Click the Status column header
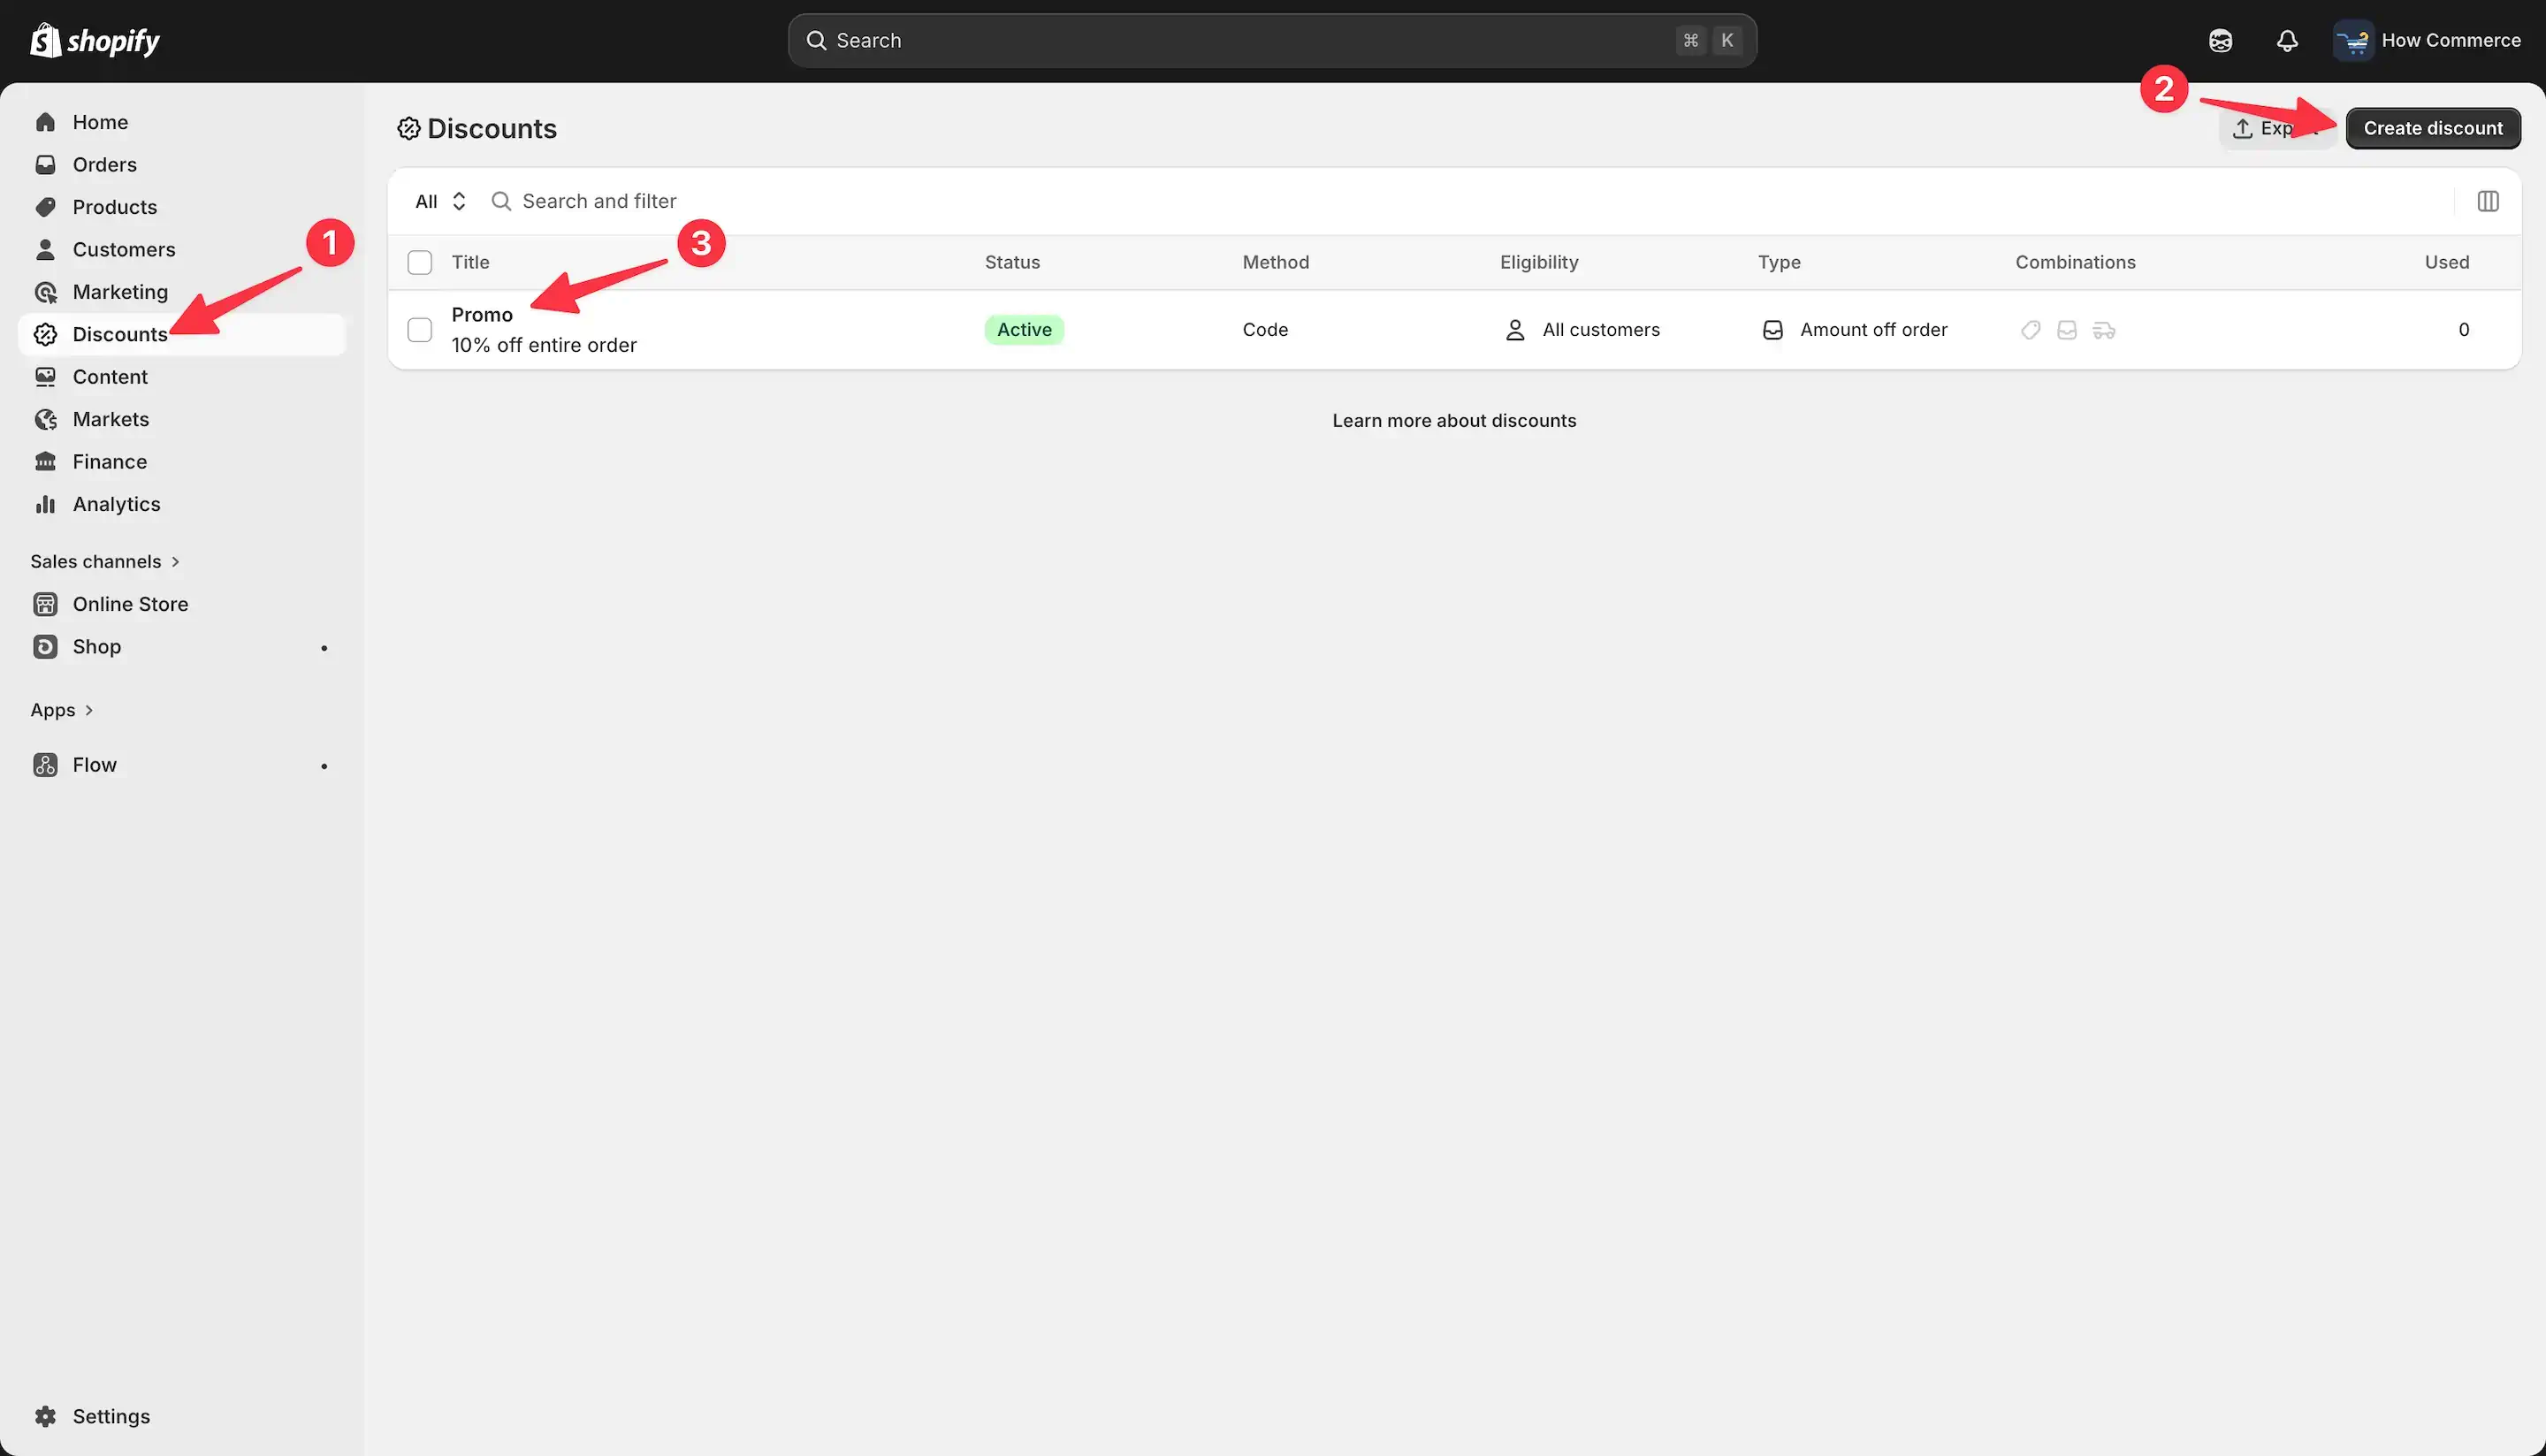This screenshot has height=1456, width=2546. pos(1012,262)
